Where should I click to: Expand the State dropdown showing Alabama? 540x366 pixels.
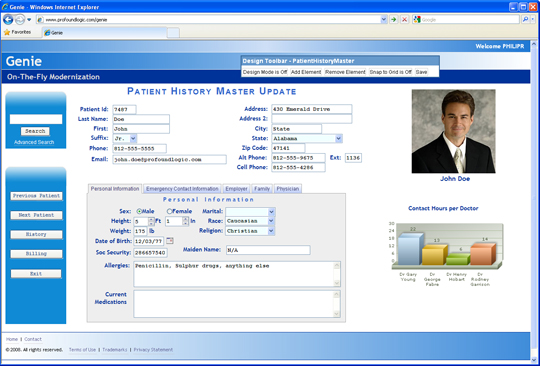click(339, 138)
